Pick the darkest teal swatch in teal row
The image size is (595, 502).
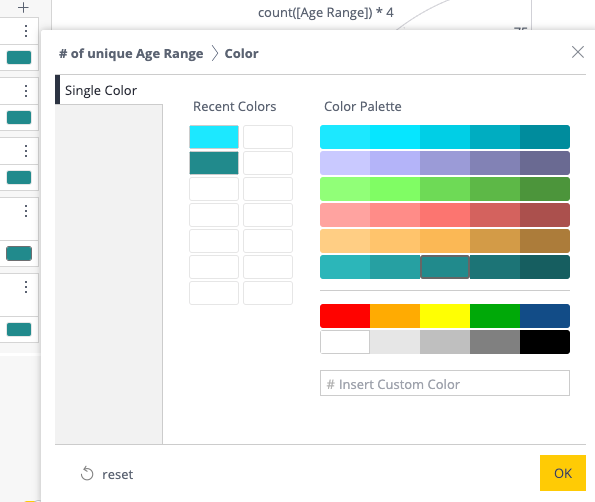point(545,267)
